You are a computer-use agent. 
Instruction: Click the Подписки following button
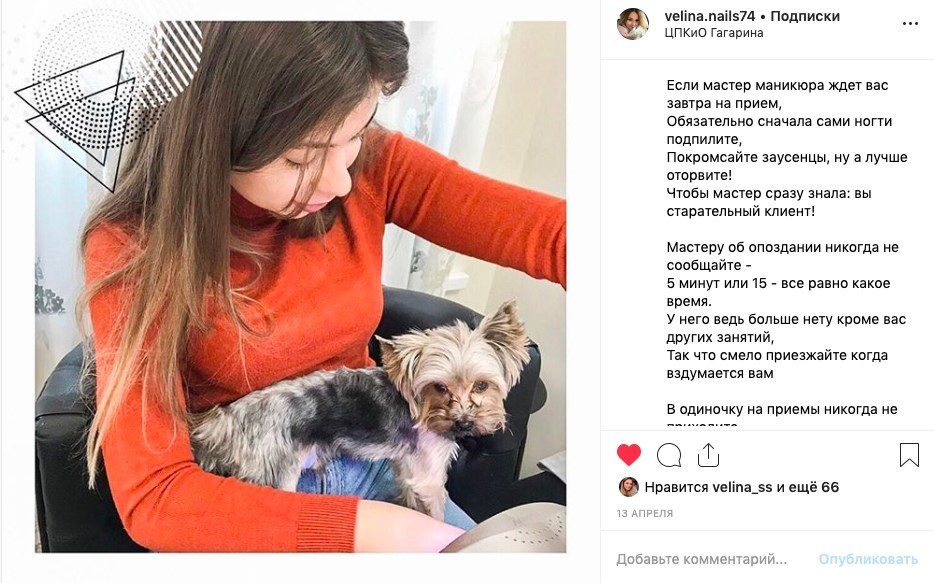click(x=805, y=16)
